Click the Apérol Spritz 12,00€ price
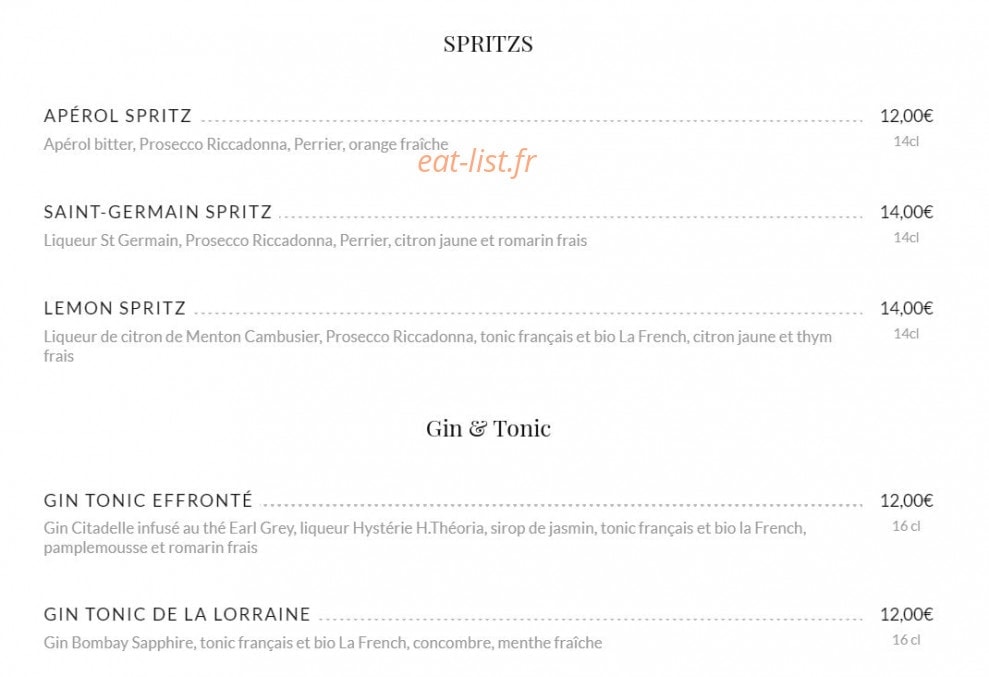This screenshot has width=989, height=677. coord(906,115)
